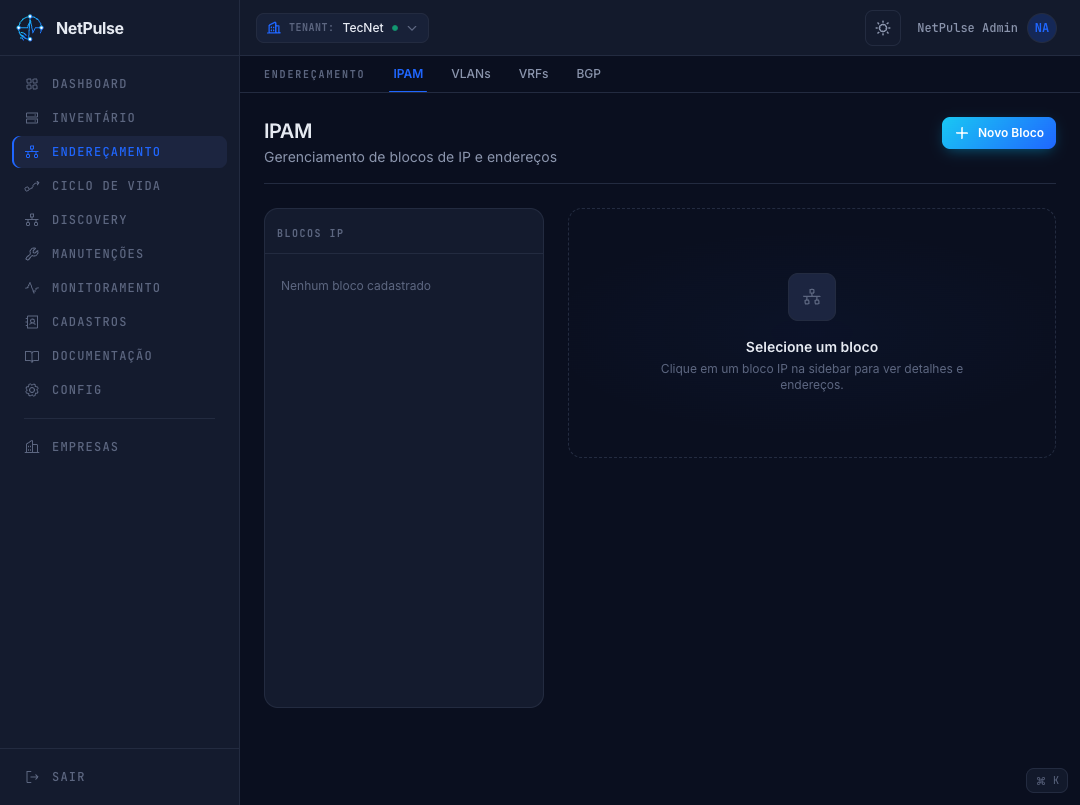Click 'Selecione um bloco' heading
1080x805 pixels.
(811, 347)
